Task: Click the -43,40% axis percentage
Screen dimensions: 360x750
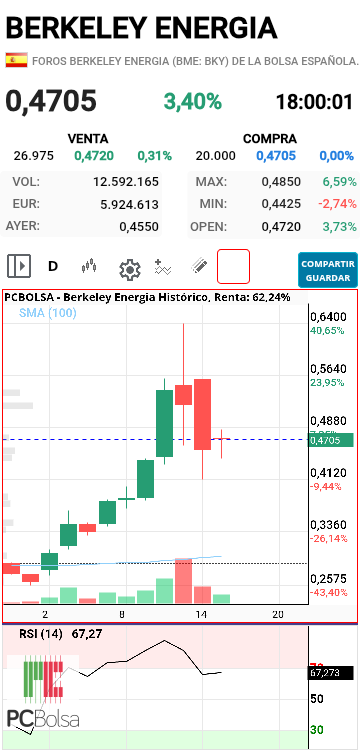Action: coord(329,593)
